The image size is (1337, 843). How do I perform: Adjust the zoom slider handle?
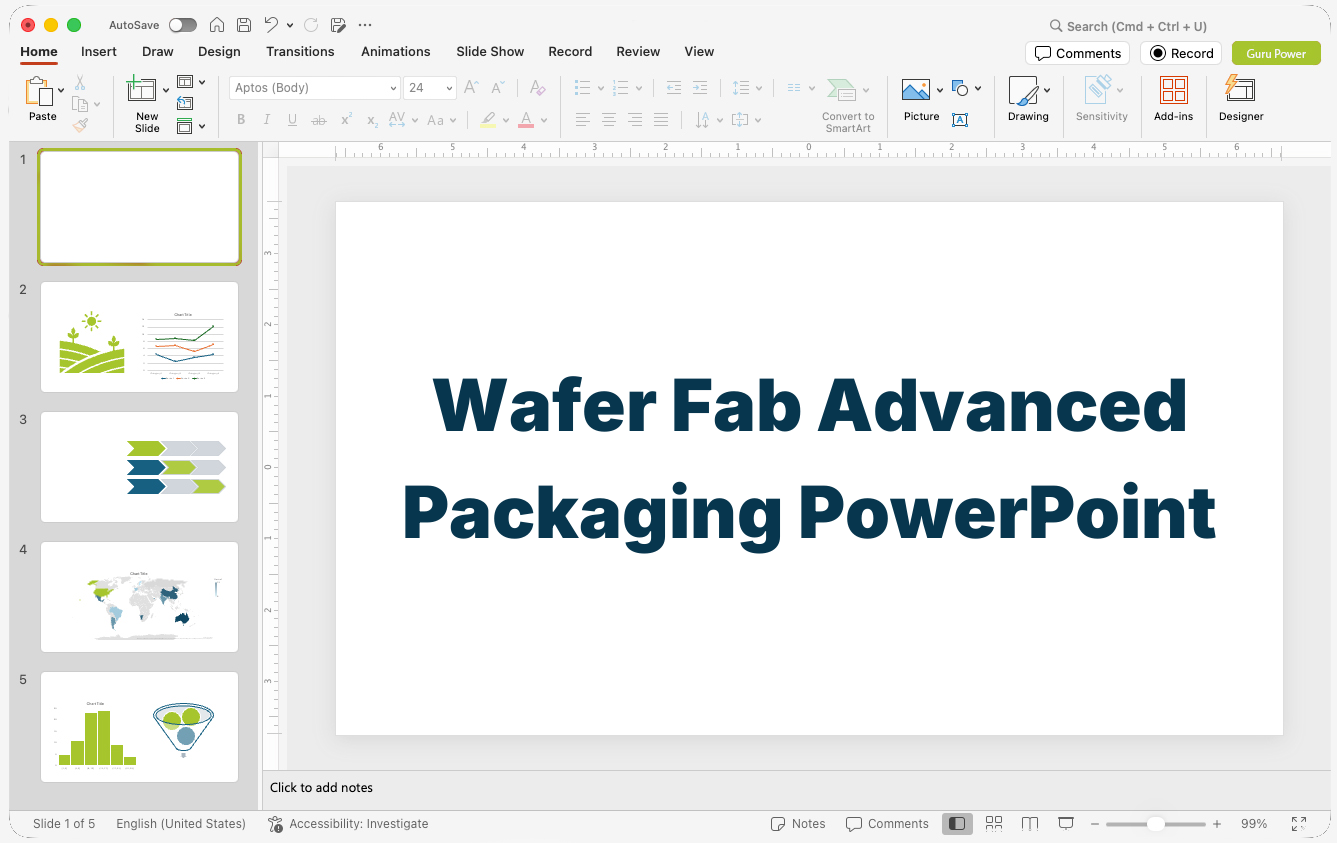click(1155, 824)
